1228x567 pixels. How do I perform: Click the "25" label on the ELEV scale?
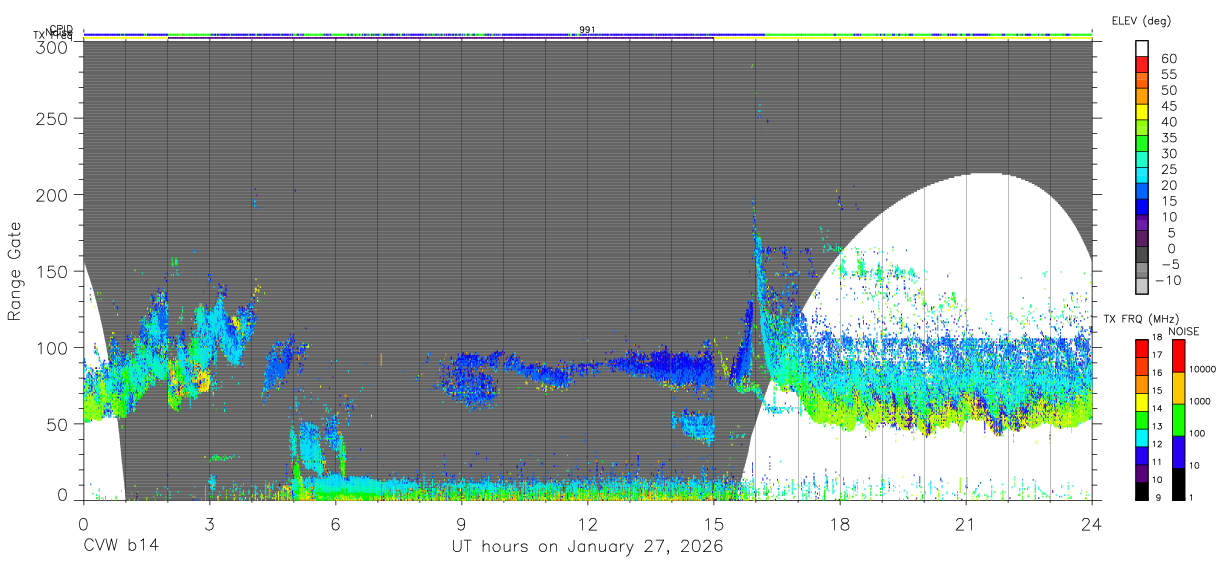click(x=1168, y=170)
